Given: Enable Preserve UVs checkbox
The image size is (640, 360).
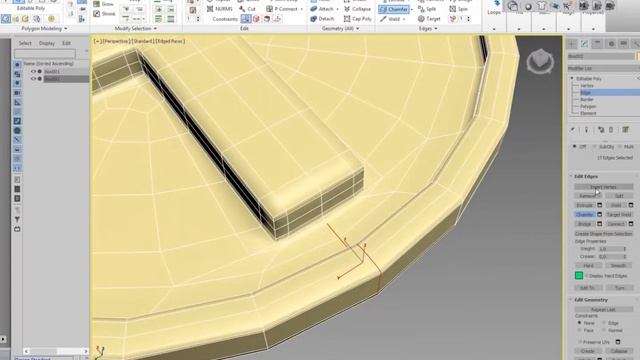Looking at the screenshot, I should pos(580,342).
